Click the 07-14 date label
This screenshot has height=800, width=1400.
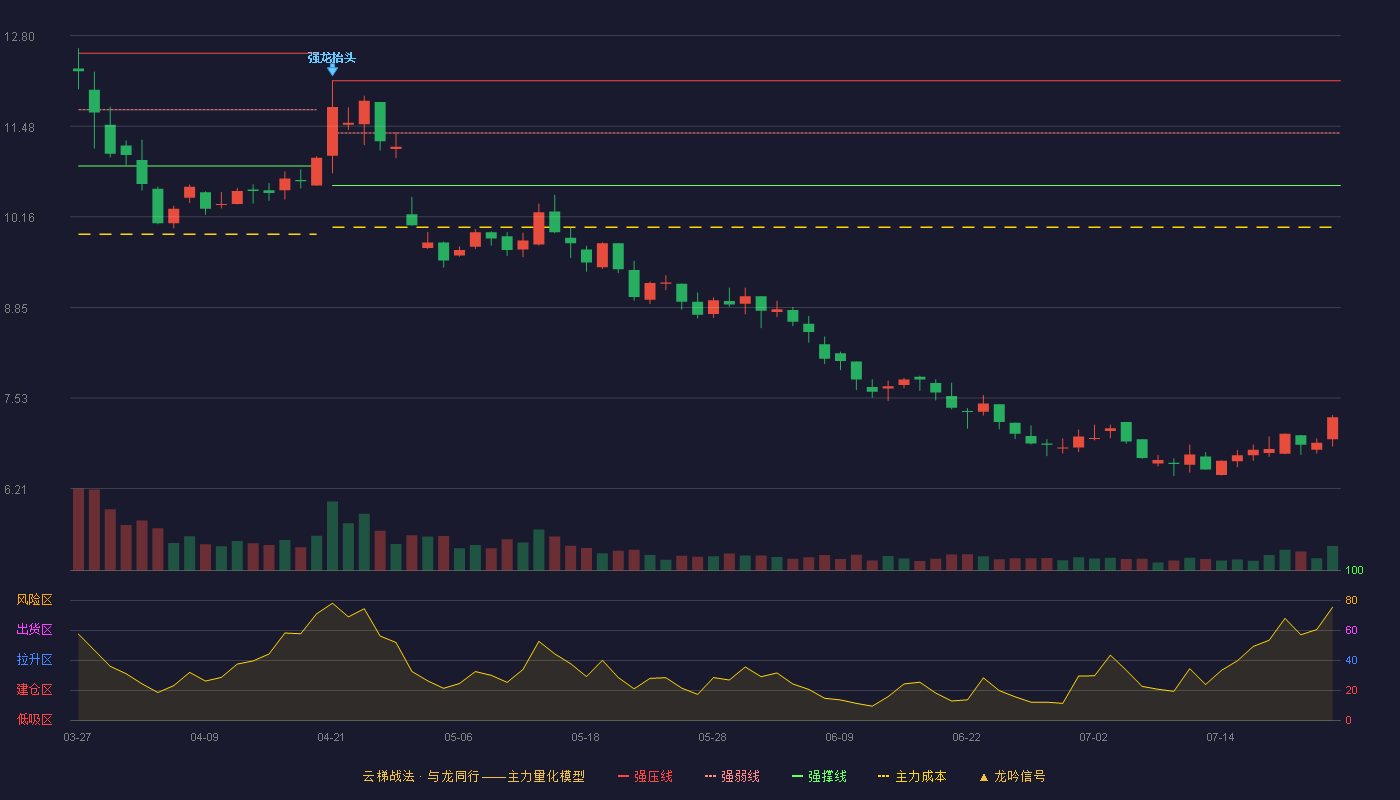click(x=1220, y=737)
